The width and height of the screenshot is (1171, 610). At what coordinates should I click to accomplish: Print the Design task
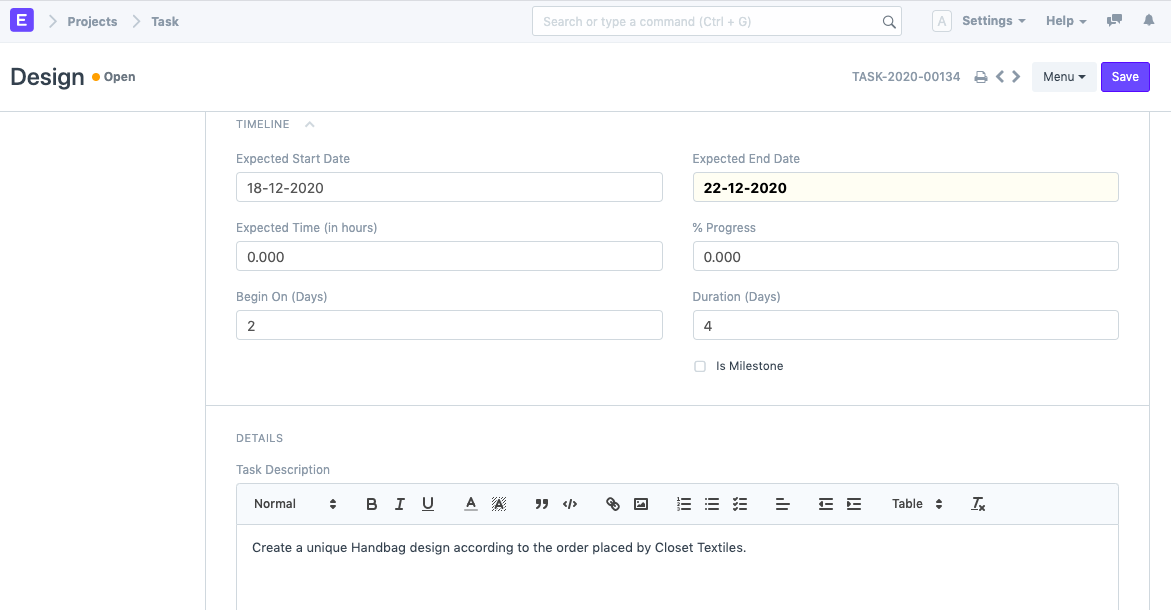pos(980,76)
